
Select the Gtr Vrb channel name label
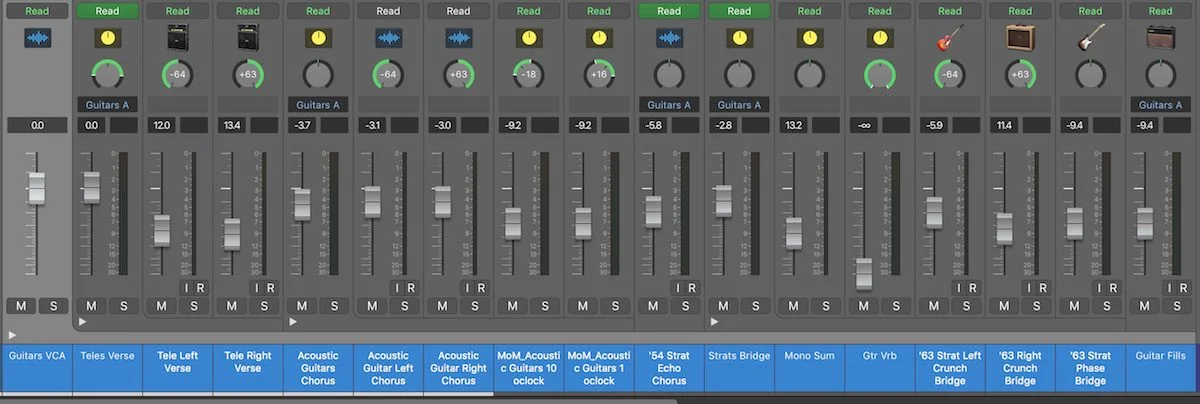click(879, 355)
